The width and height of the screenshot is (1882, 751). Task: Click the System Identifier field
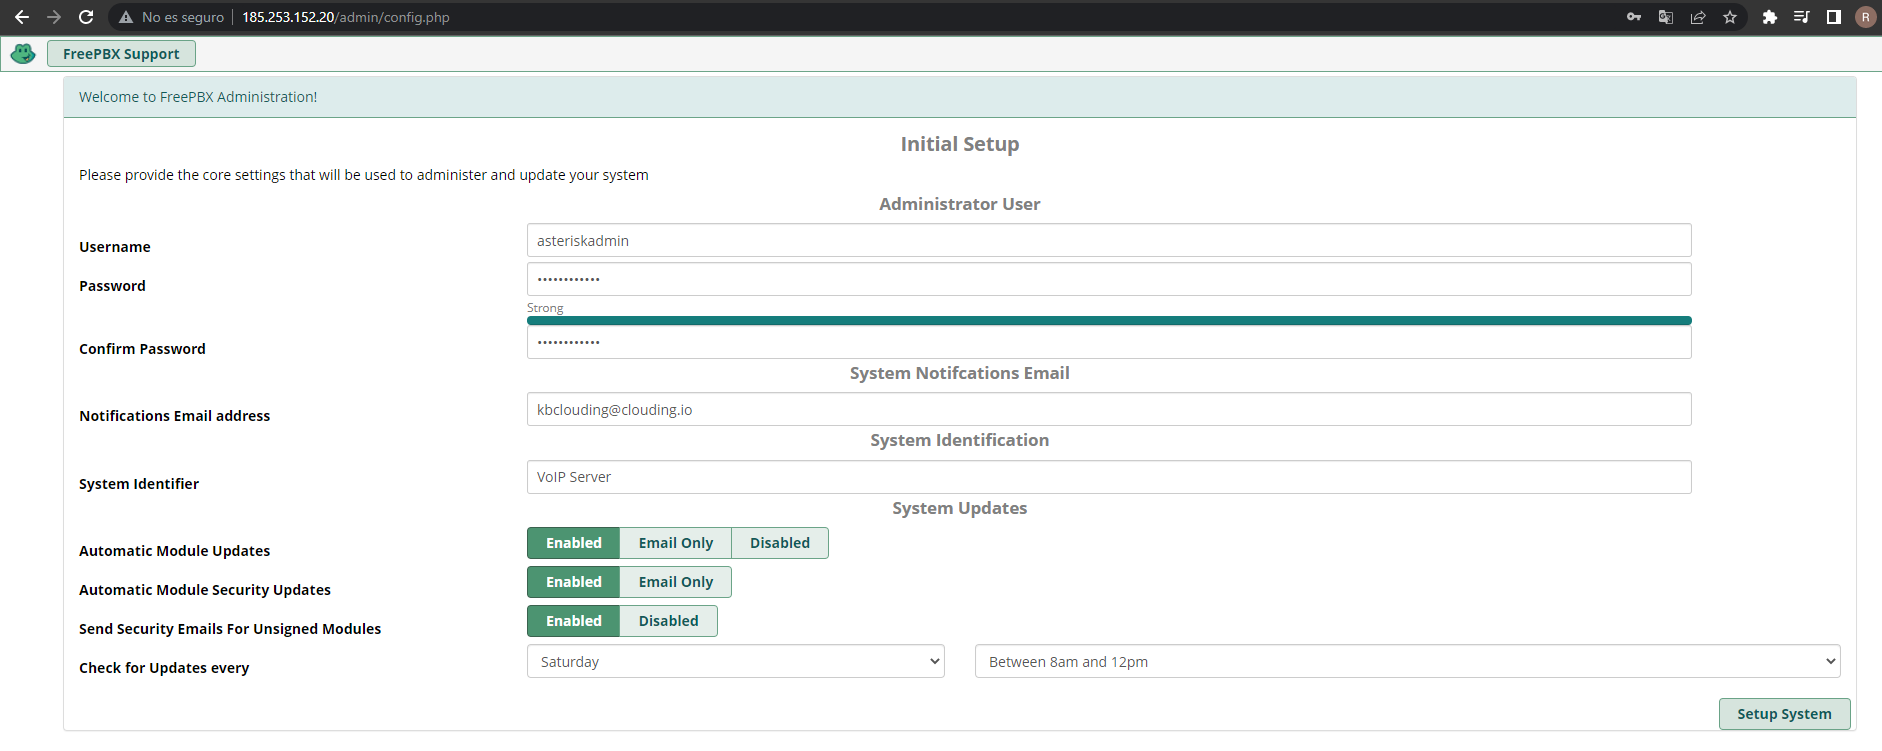(1109, 477)
